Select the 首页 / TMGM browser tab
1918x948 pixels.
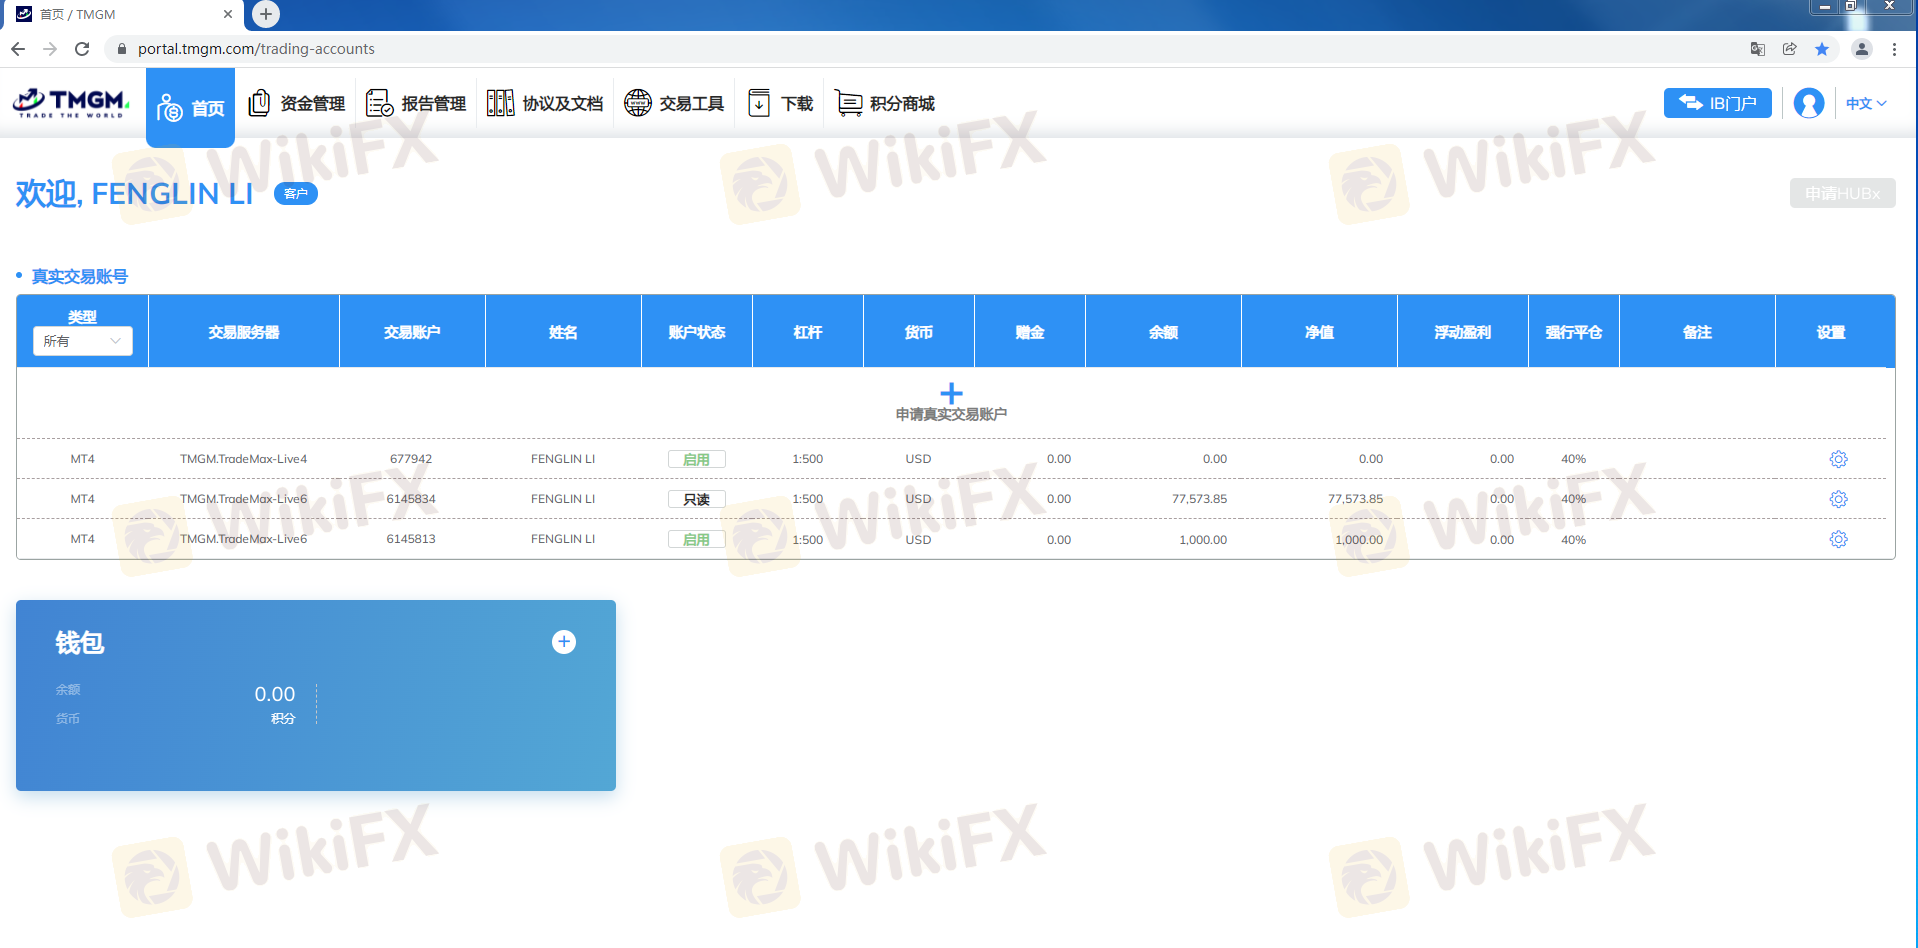coord(122,14)
